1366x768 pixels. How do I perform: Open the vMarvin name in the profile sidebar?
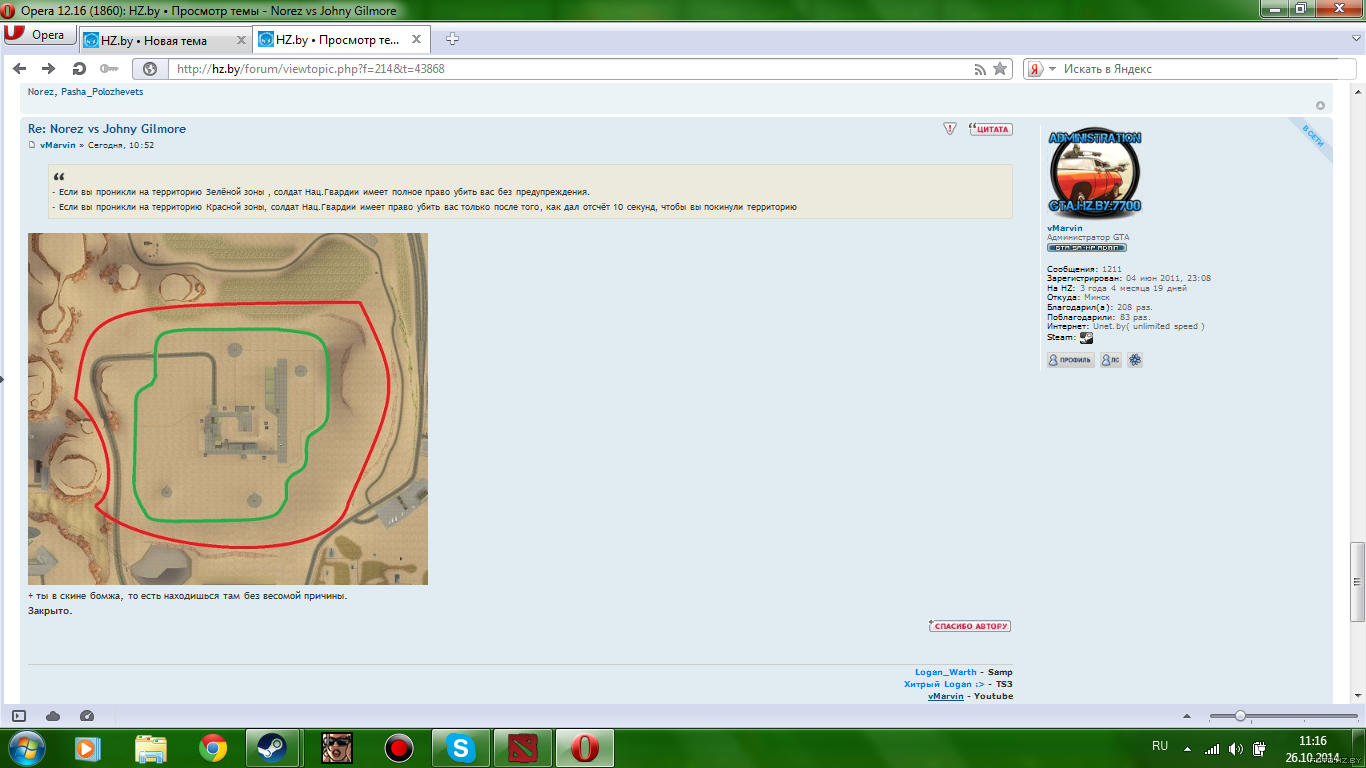pos(1064,228)
